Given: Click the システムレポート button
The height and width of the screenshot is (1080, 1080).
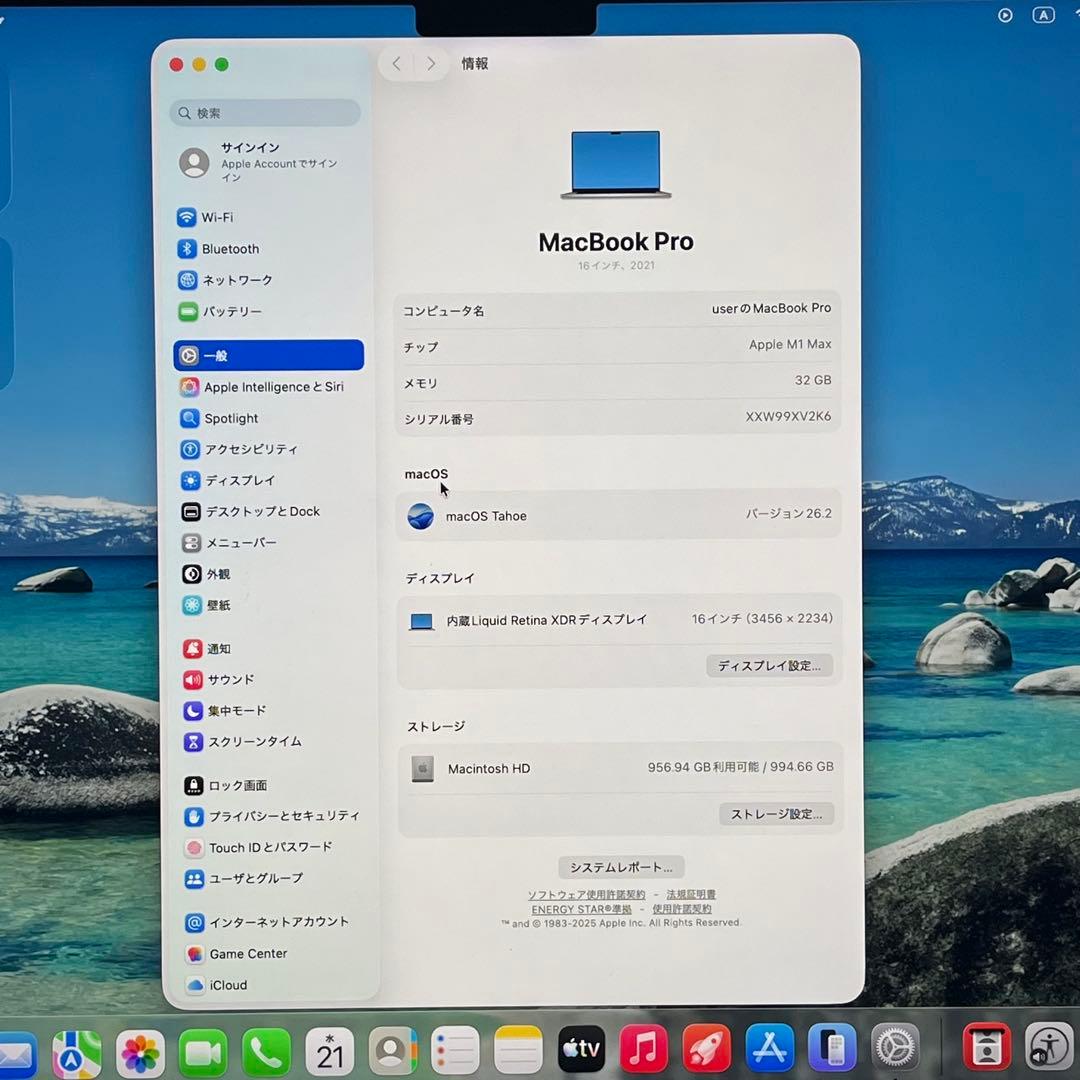Looking at the screenshot, I should 620,866.
